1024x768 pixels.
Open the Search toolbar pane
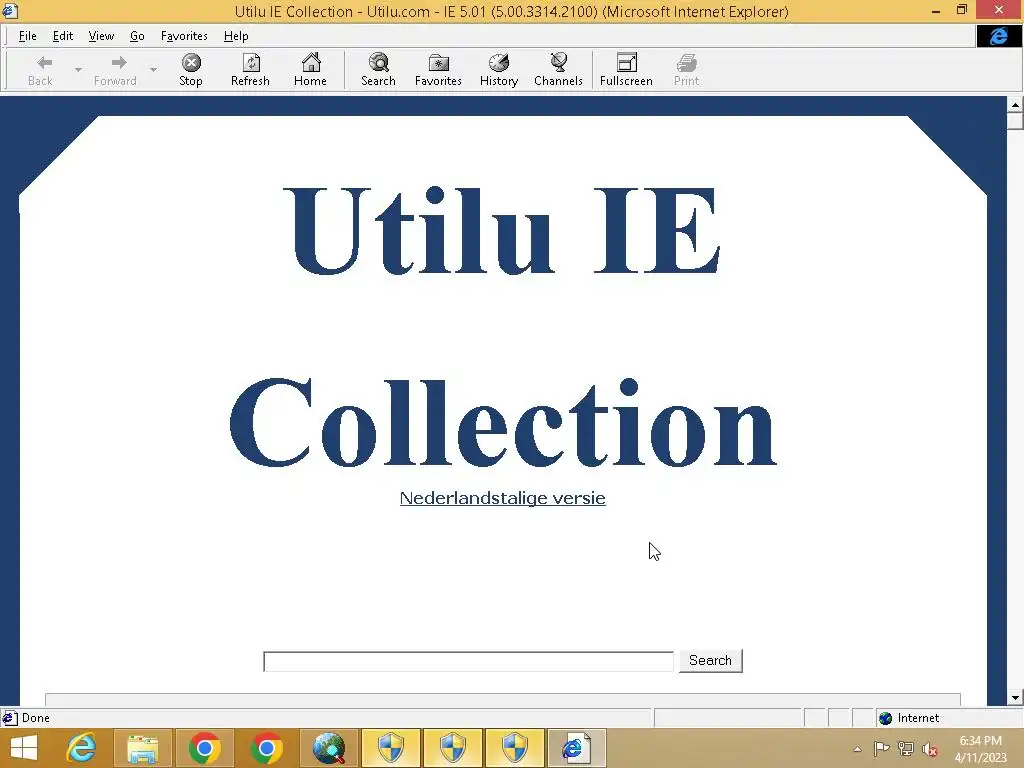coord(378,70)
